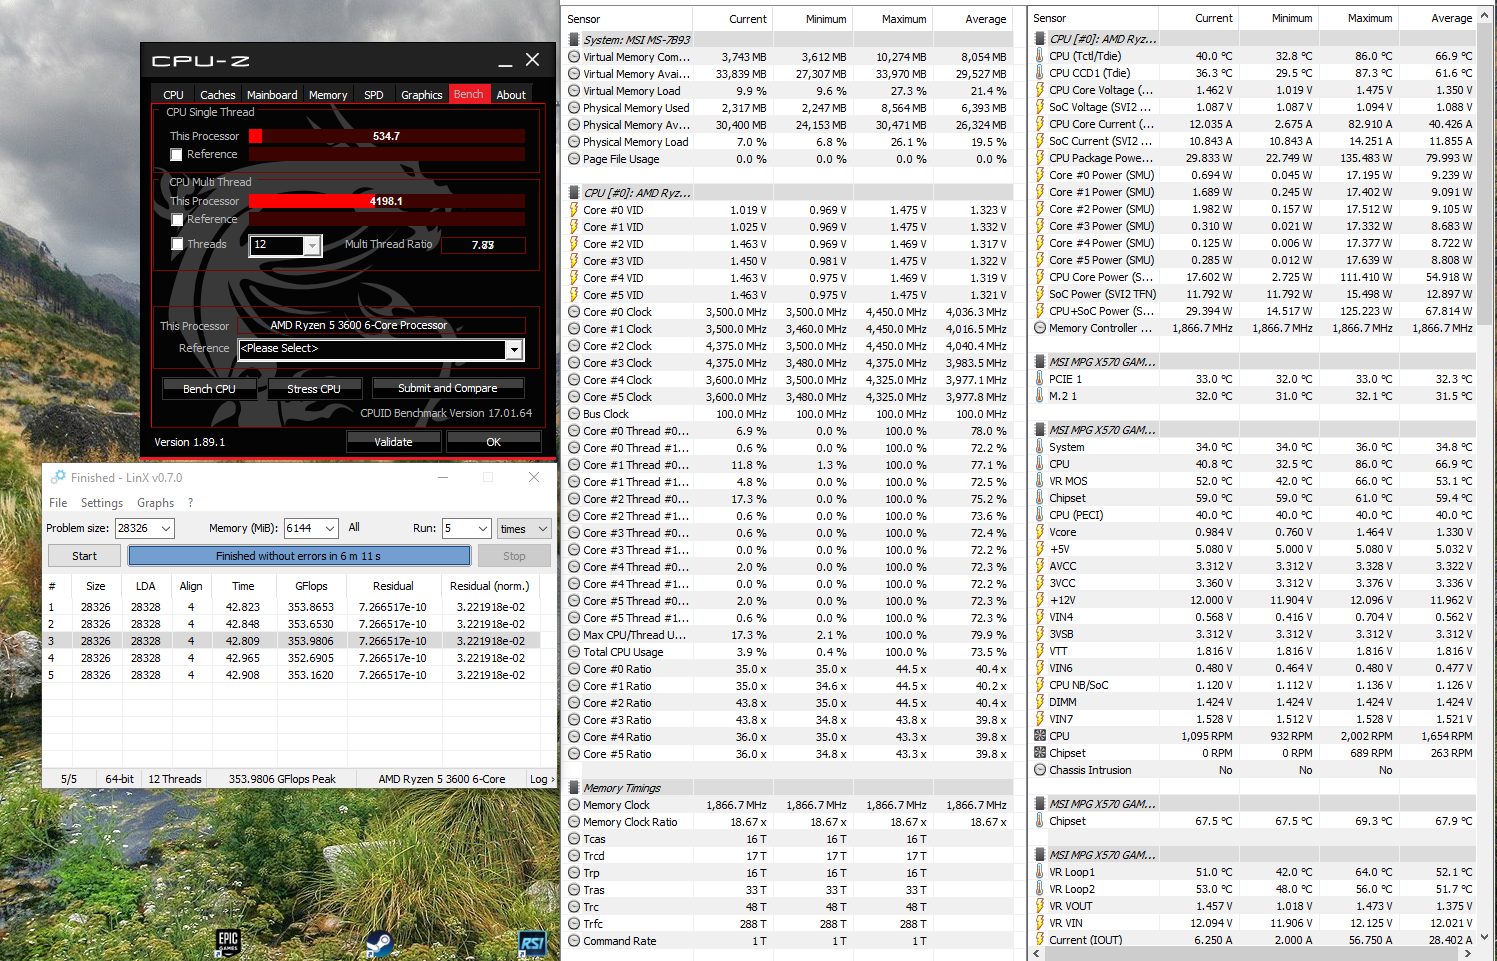Click the lightning icon for VR VOUT
Image resolution: width=1497 pixels, height=961 pixels.
click(1040, 906)
